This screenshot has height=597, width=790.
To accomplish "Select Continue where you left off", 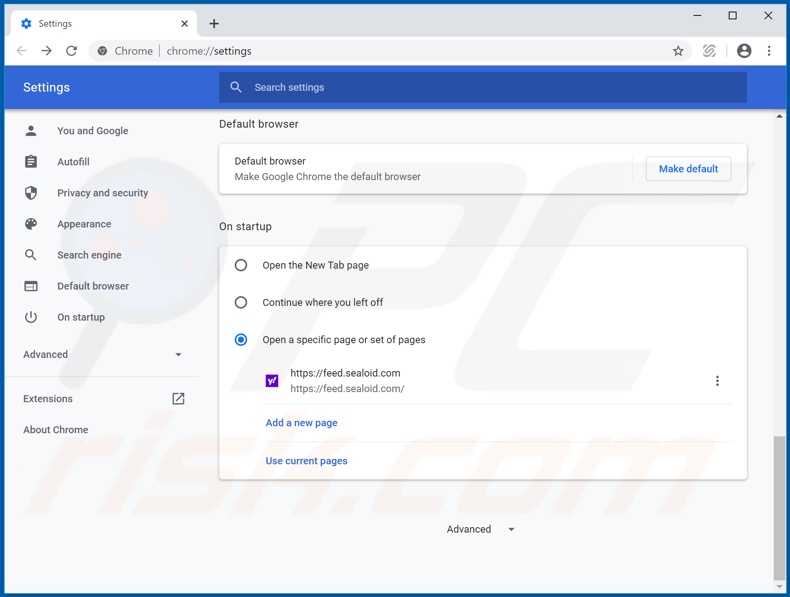I will pyautogui.click(x=241, y=302).
